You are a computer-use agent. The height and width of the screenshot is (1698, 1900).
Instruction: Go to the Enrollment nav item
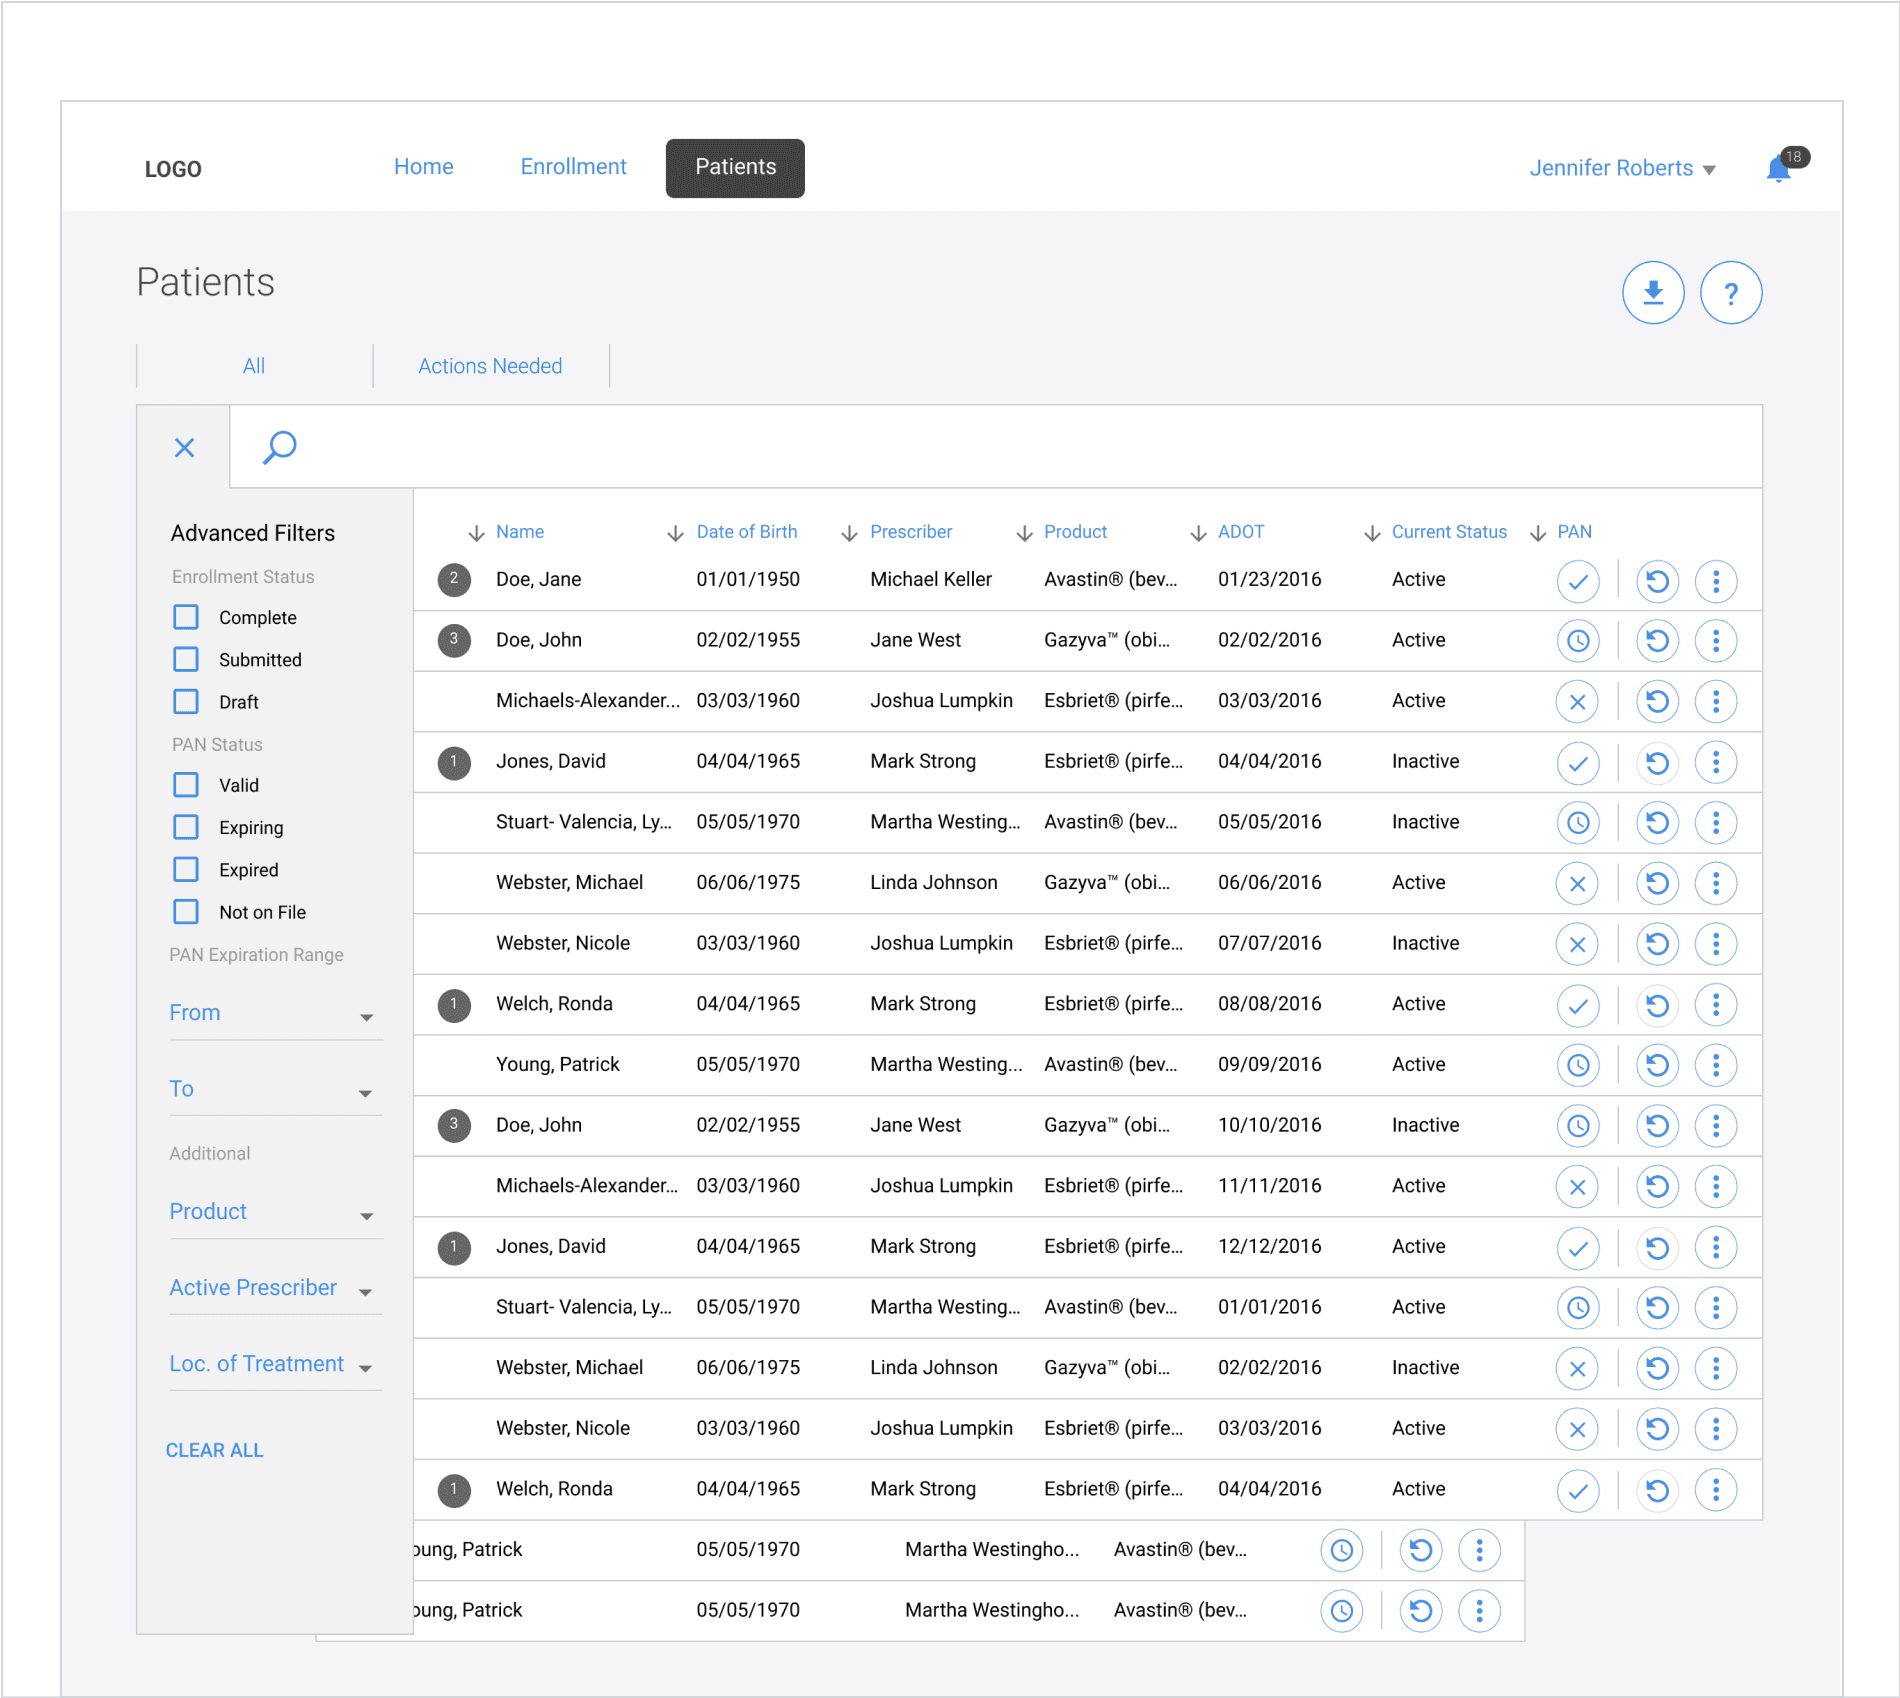pos(573,167)
